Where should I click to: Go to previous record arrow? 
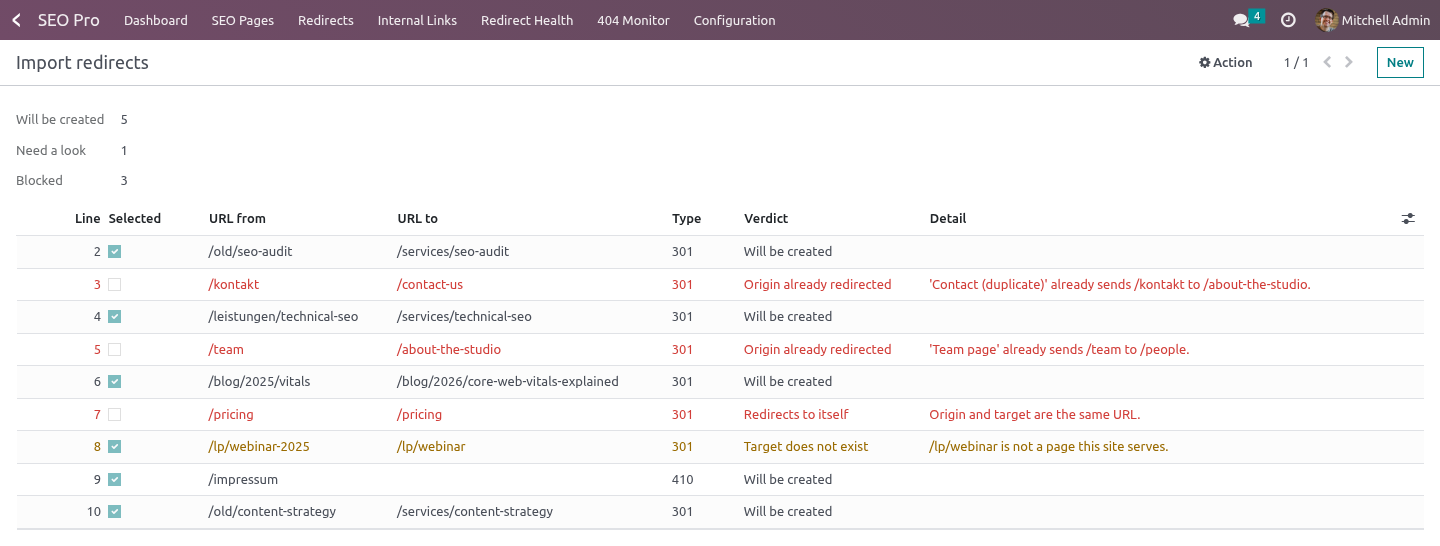click(1327, 62)
